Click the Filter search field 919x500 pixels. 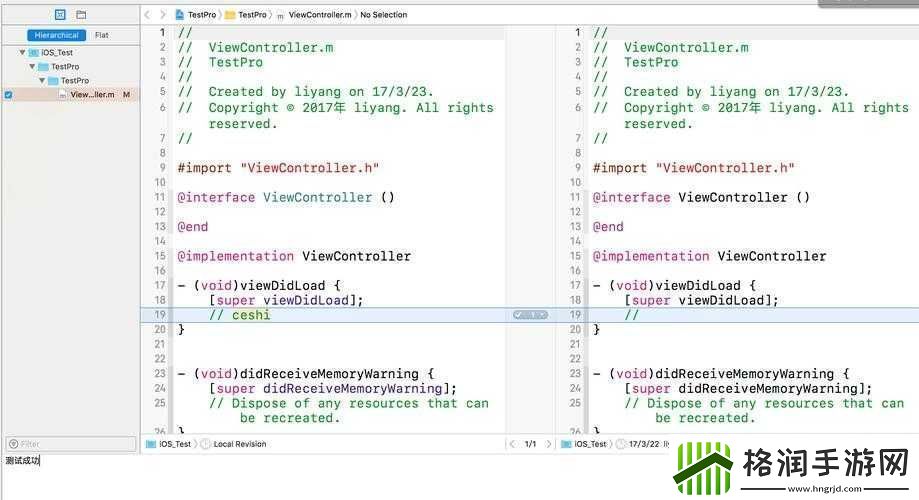tap(70, 444)
